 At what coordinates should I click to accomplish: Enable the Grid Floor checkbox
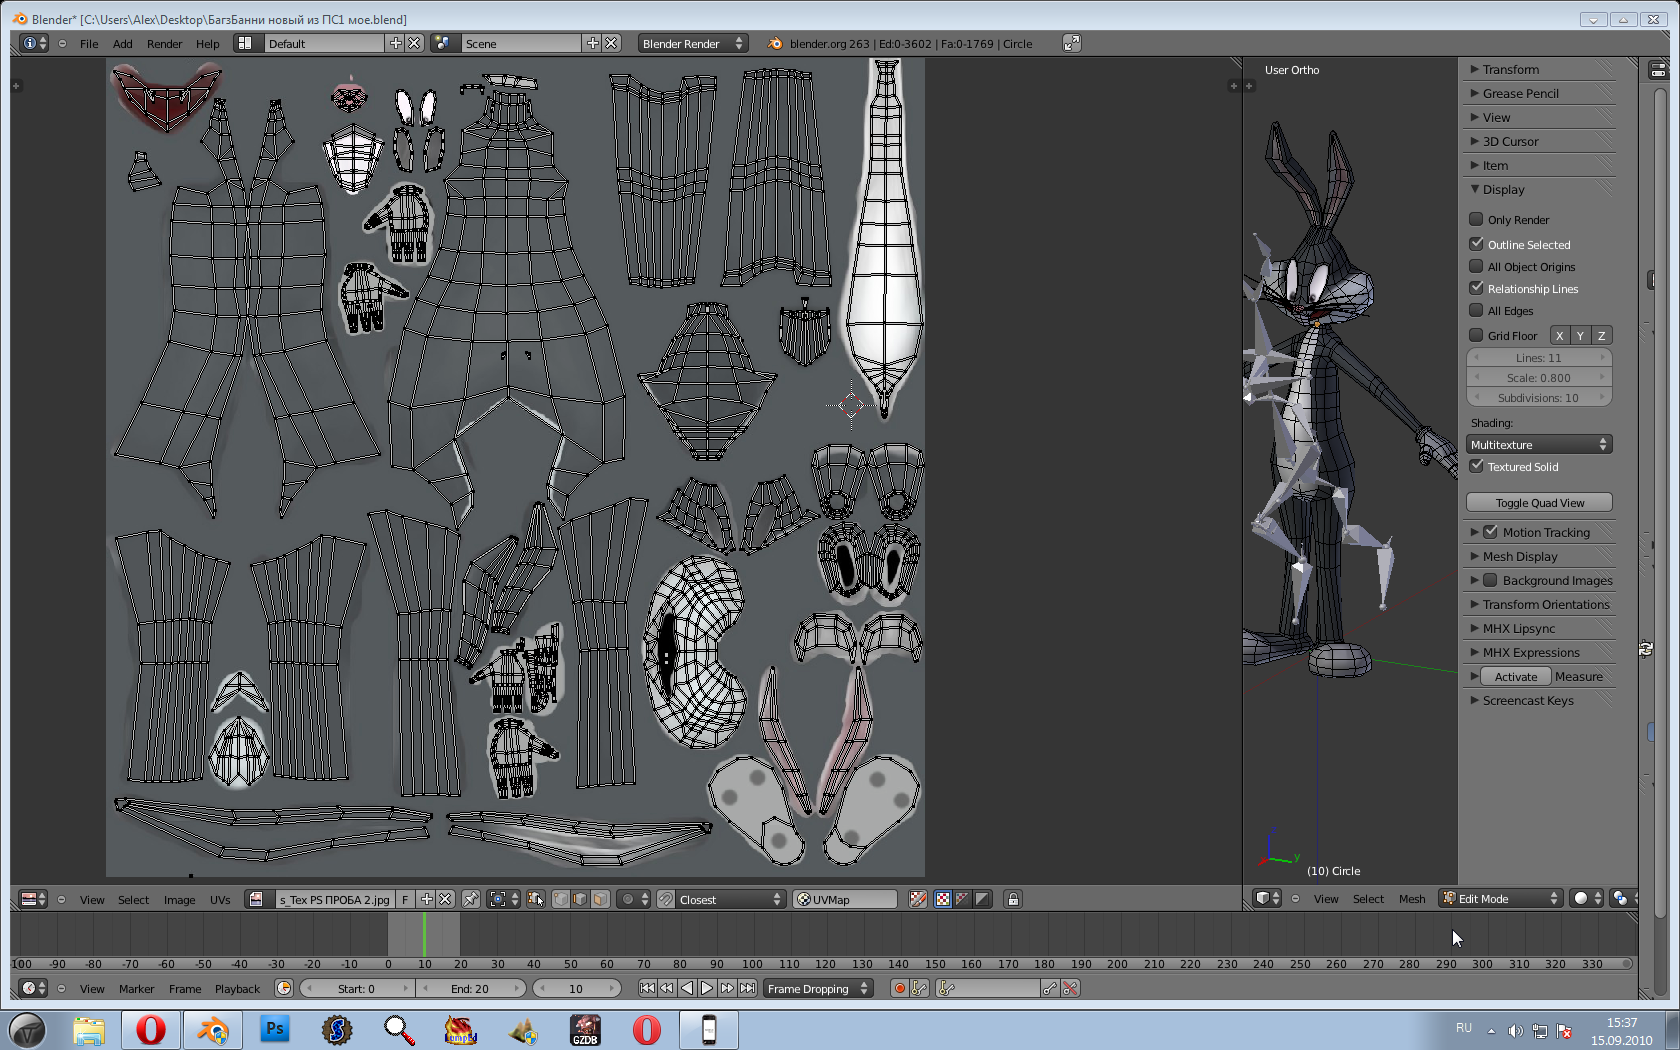(1476, 335)
